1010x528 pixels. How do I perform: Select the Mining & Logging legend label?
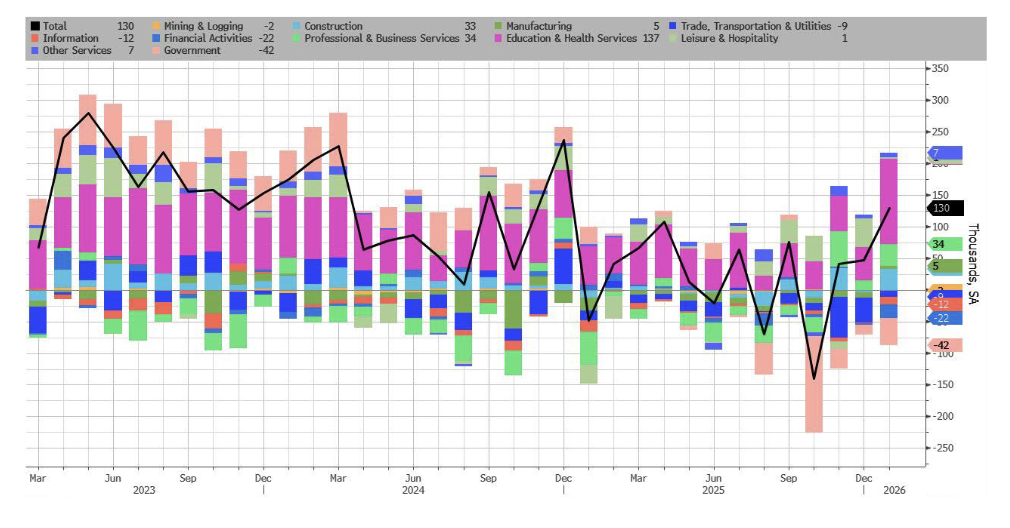(204, 26)
